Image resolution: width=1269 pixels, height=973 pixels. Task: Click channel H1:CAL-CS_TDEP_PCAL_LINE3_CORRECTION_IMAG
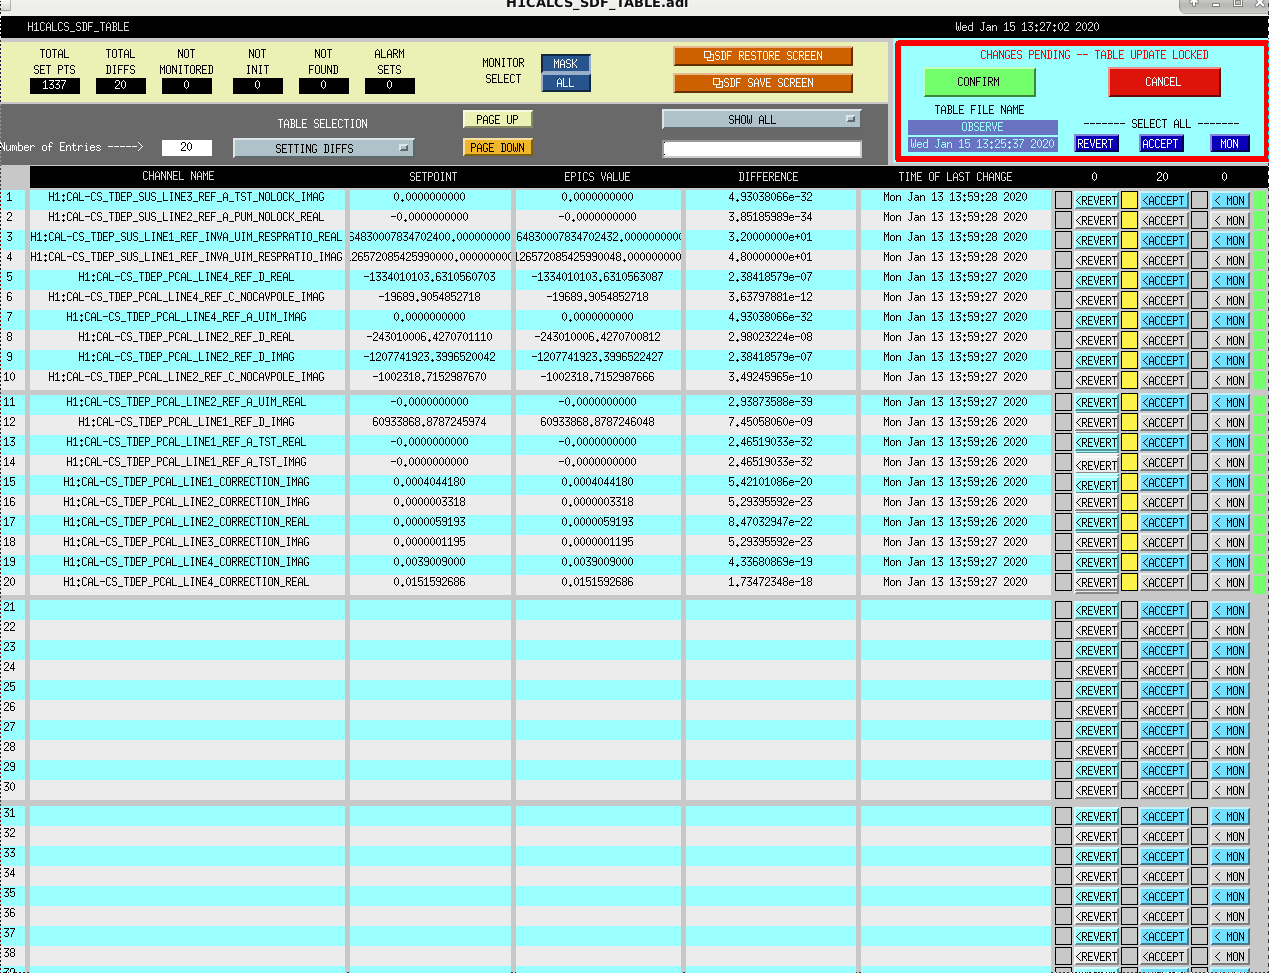[x=186, y=542]
